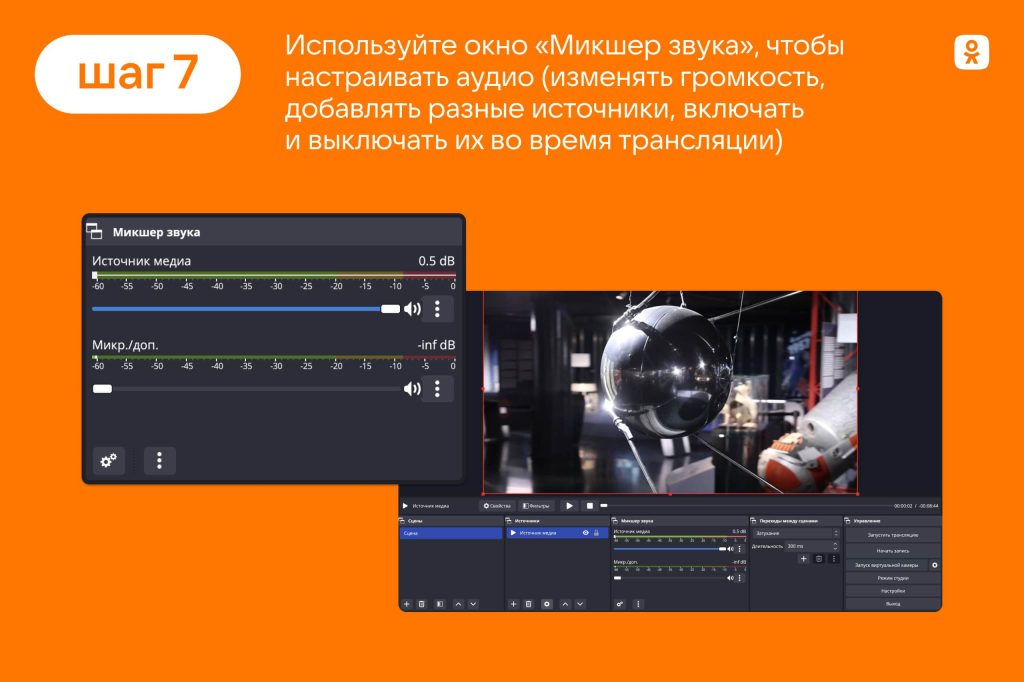Click the Длительность 300 ms stepper arrows
The height and width of the screenshot is (682, 1024).
(835, 546)
